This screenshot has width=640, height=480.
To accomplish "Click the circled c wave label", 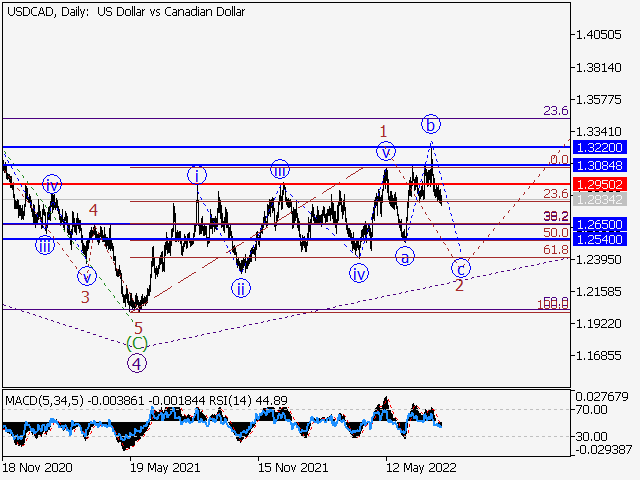I will click(x=460, y=268).
